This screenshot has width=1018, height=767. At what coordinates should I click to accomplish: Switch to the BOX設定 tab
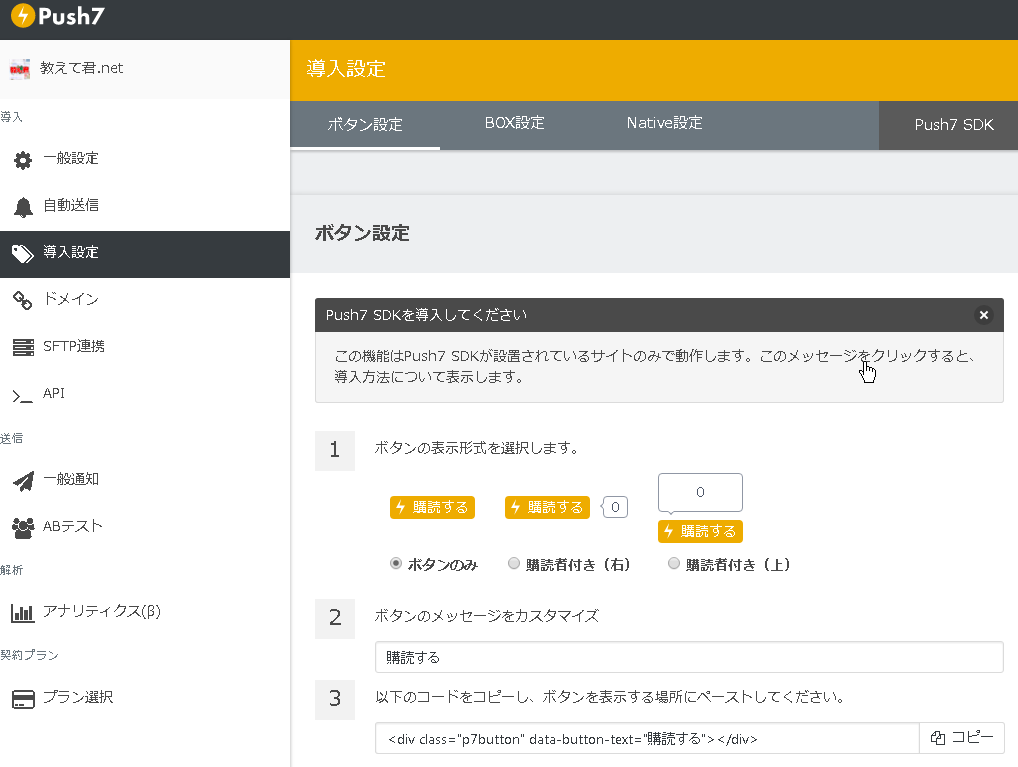pos(514,123)
